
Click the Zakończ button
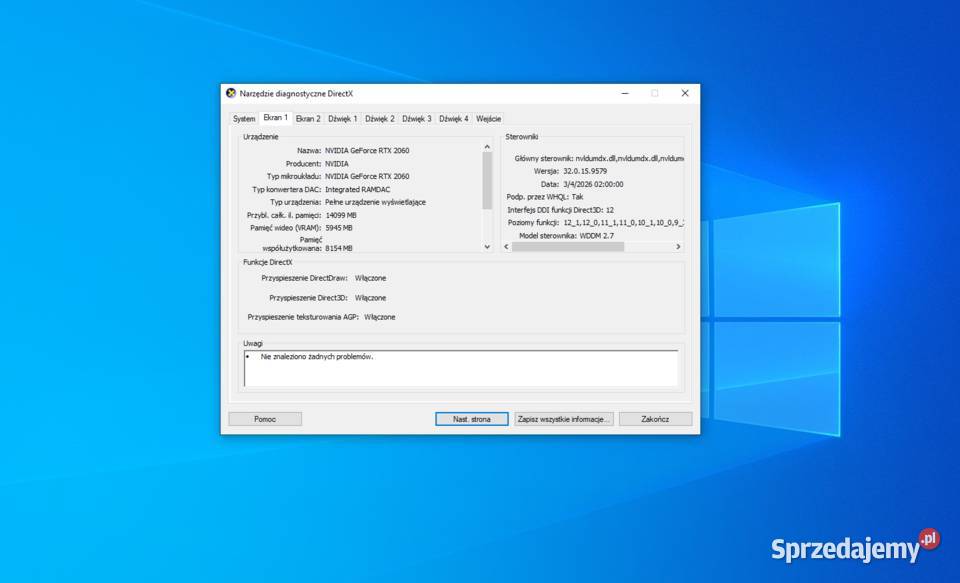[x=655, y=418]
